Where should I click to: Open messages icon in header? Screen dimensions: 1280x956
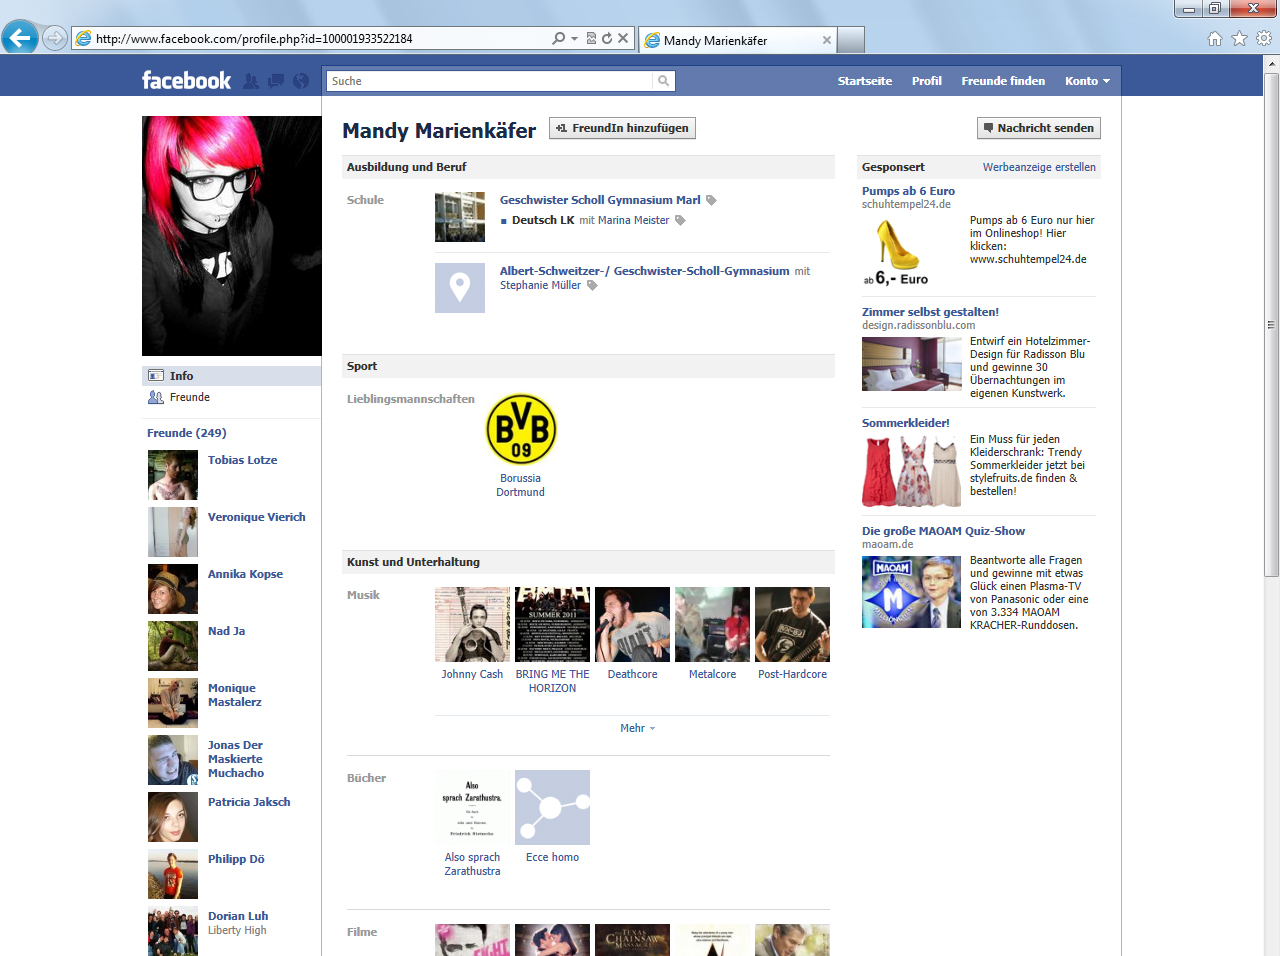(276, 81)
